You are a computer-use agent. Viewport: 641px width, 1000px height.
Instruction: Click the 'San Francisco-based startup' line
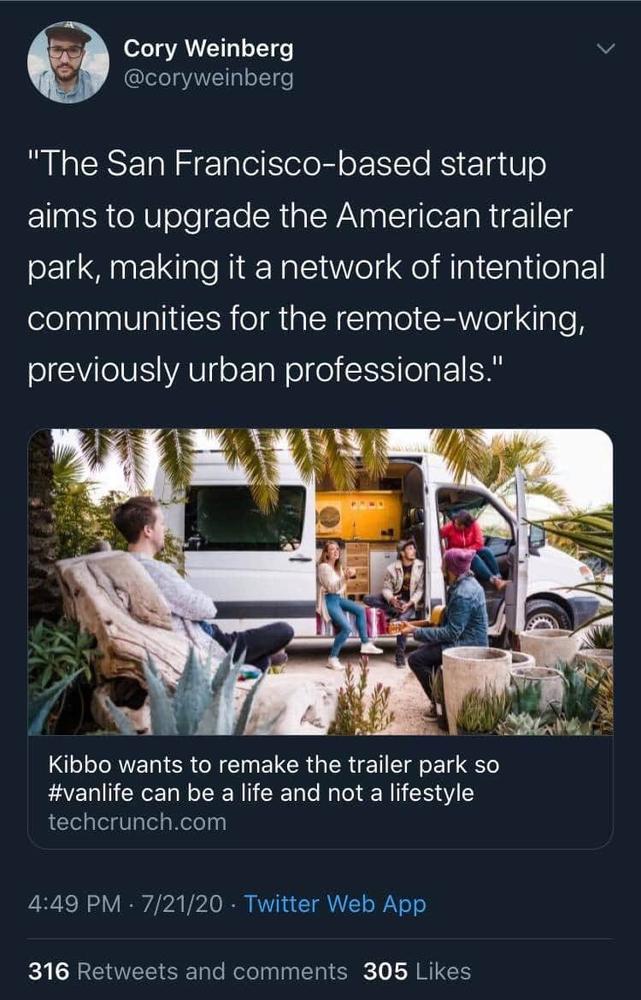pos(287,164)
